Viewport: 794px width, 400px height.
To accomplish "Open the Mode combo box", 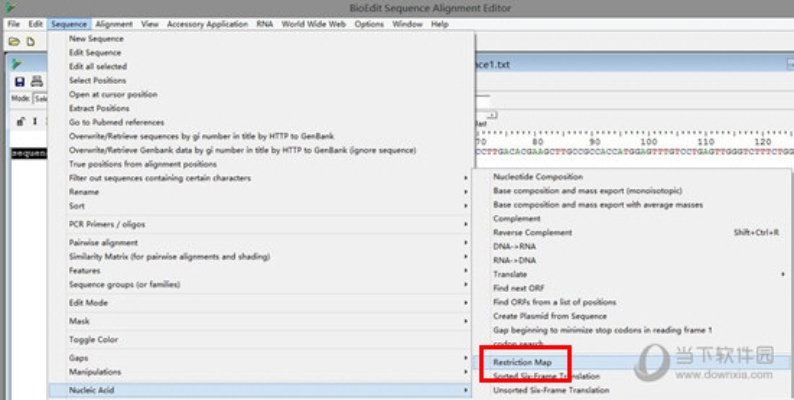I will (x=41, y=99).
